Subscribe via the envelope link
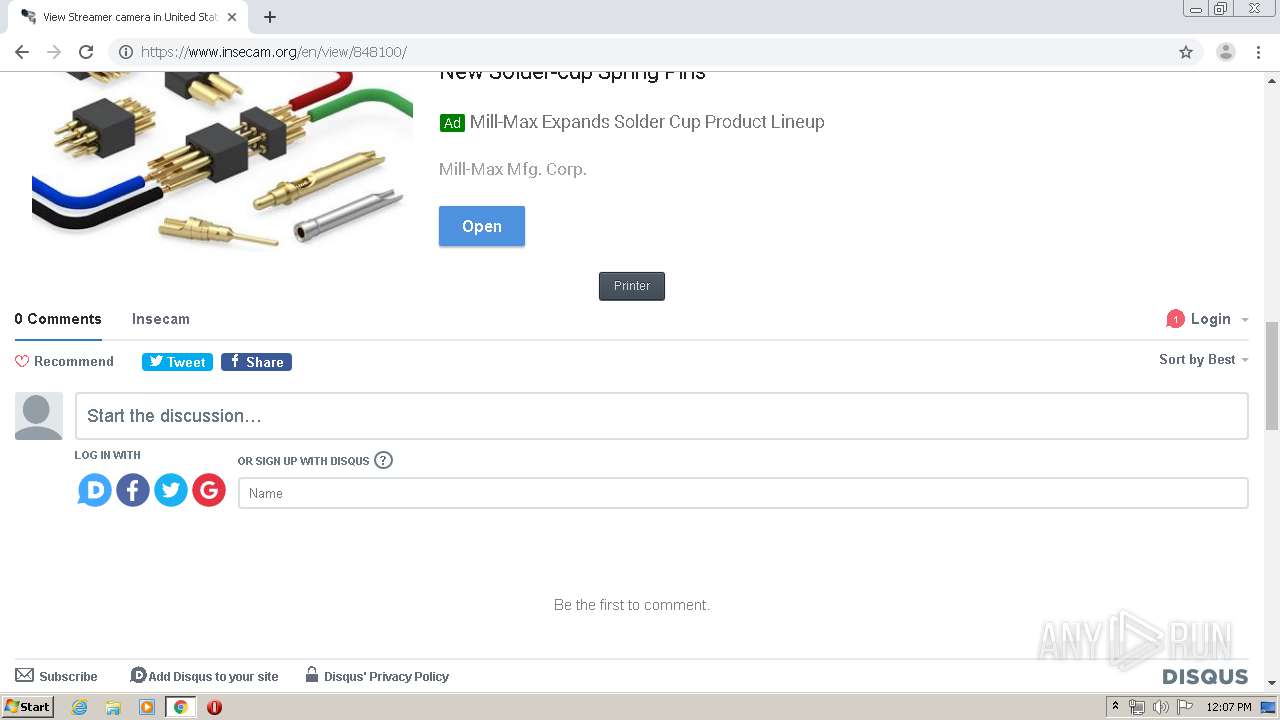 click(56, 676)
